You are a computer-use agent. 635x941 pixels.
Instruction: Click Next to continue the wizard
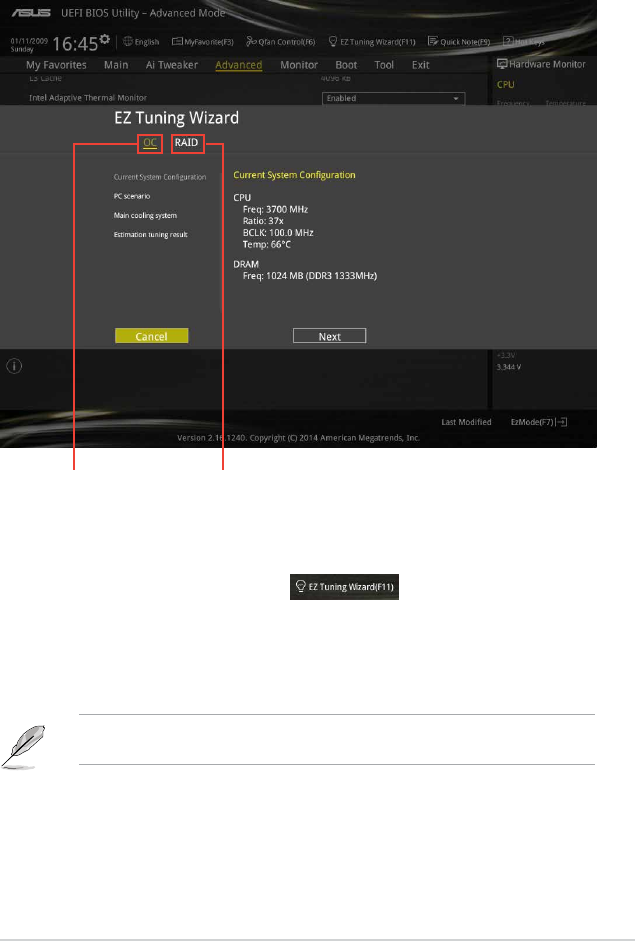point(330,336)
